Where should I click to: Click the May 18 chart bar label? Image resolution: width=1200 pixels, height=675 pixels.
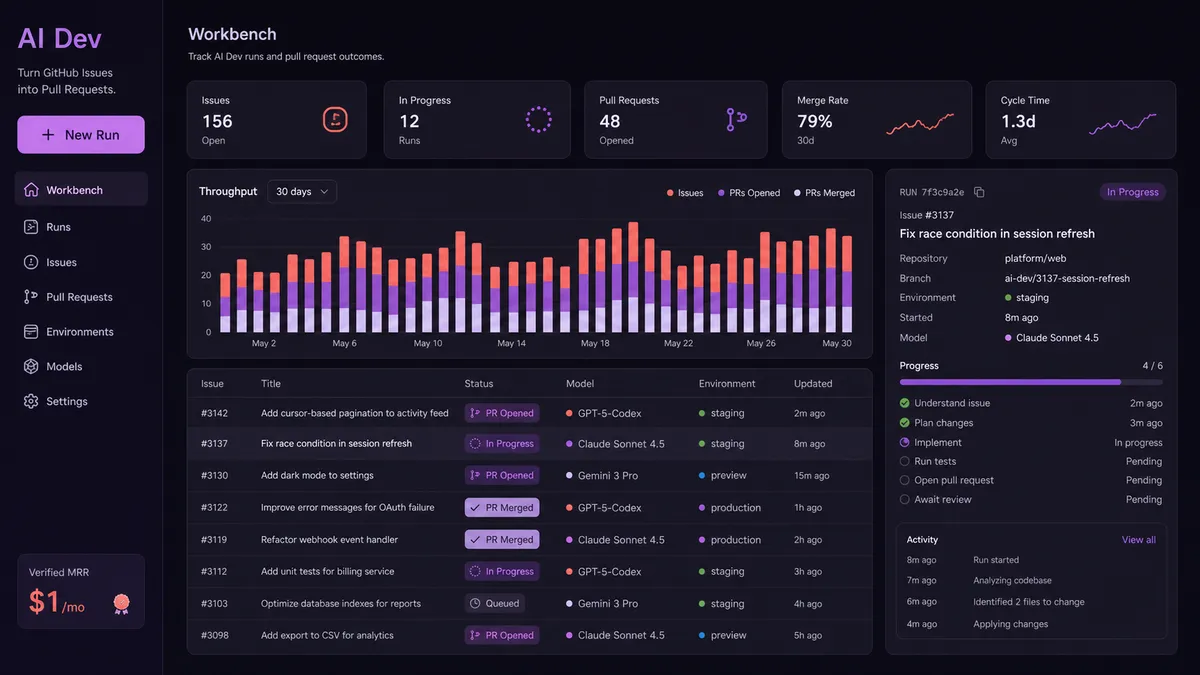click(x=595, y=343)
